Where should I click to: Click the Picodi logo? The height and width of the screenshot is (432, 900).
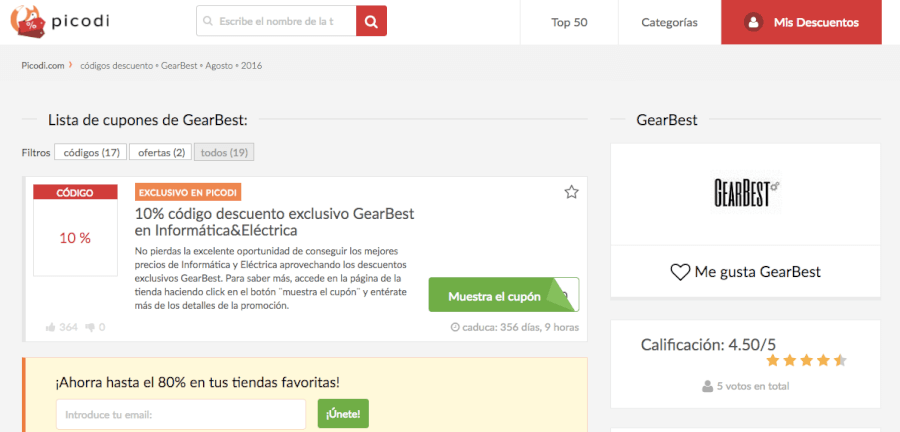pyautogui.click(x=59, y=22)
